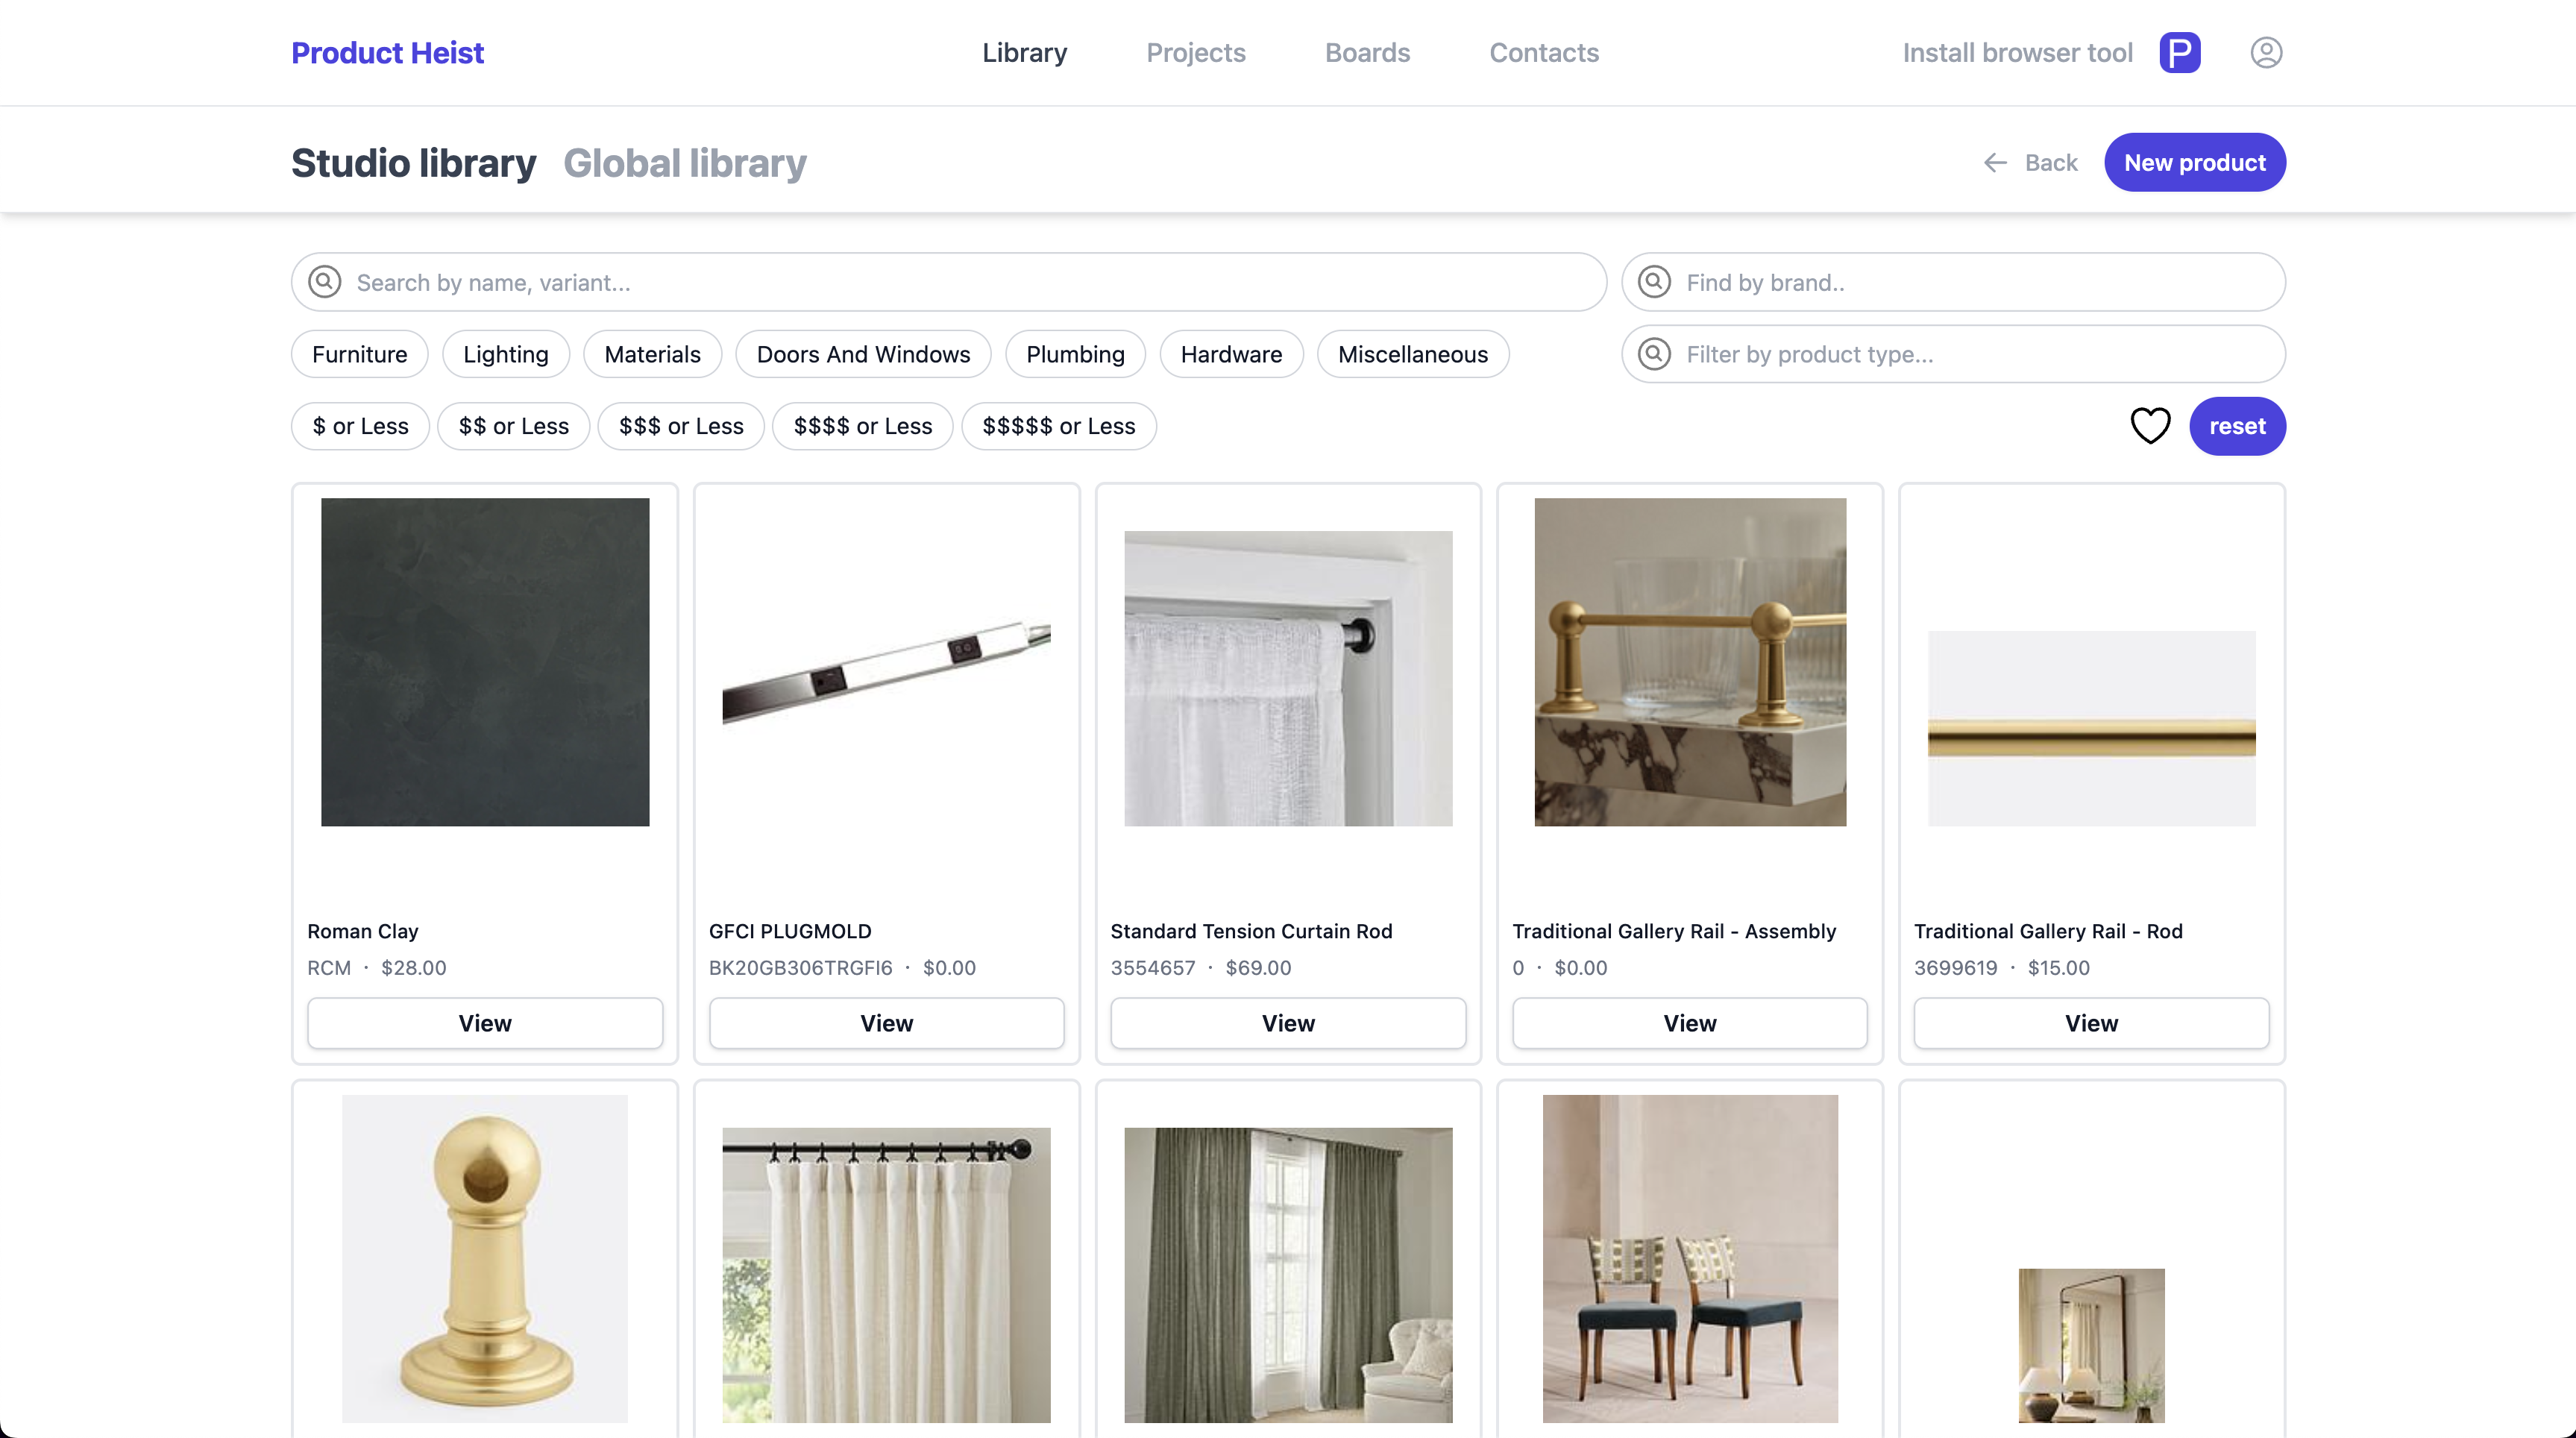Click the Back arrow icon
The height and width of the screenshot is (1438, 2576).
[x=1995, y=162]
